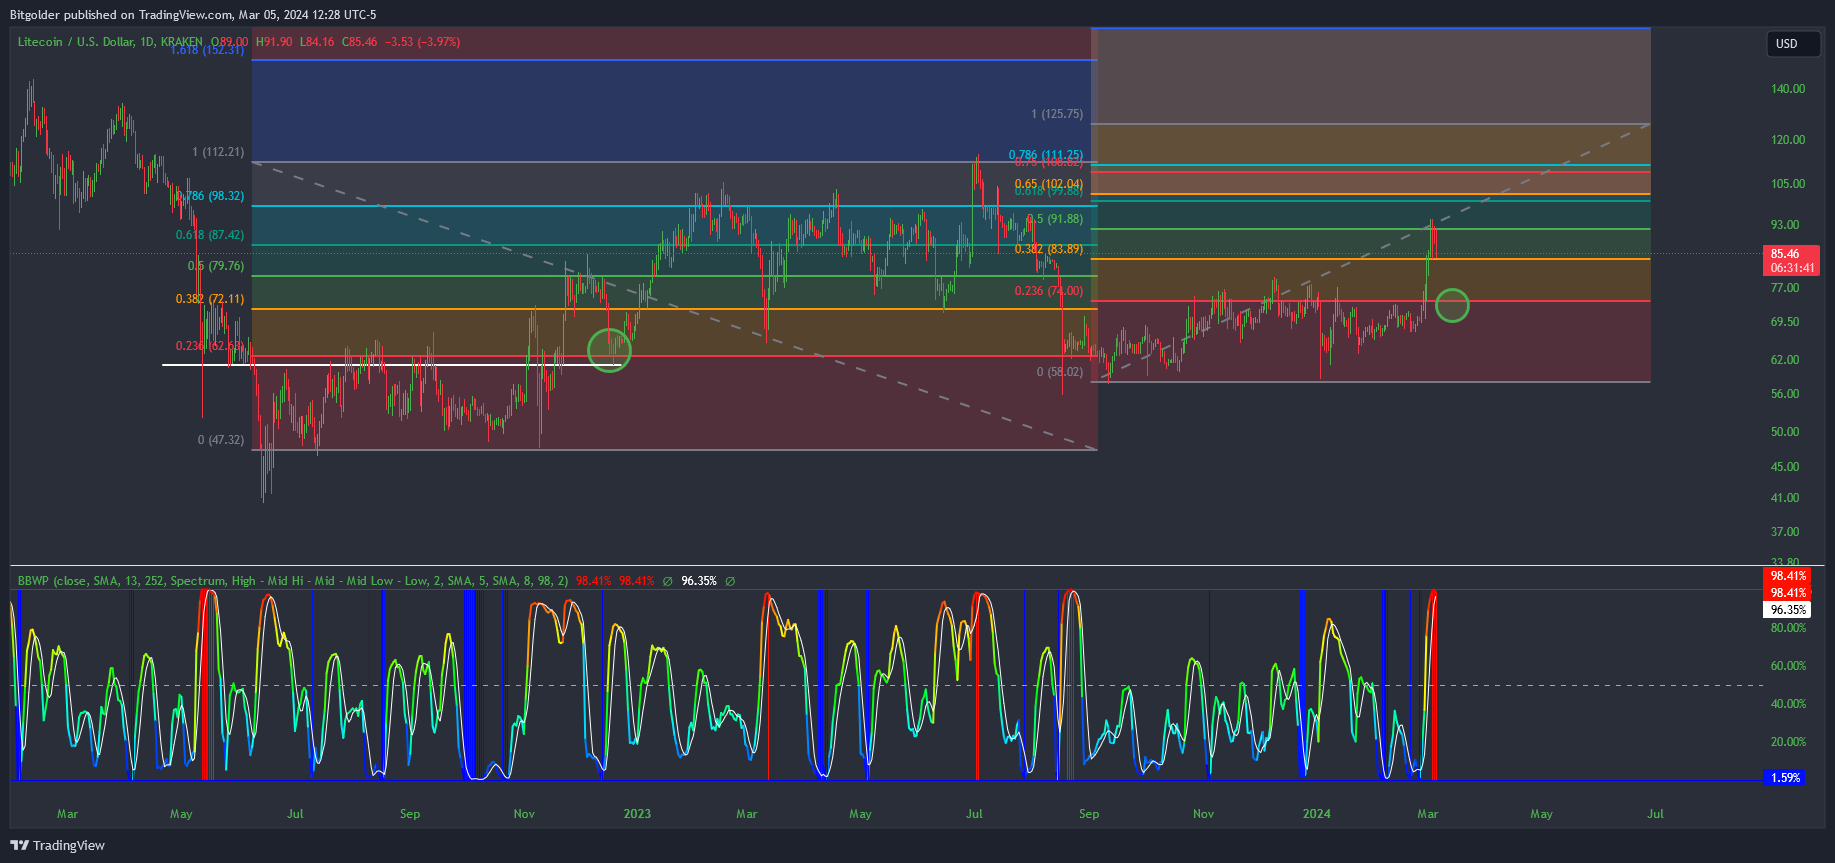The image size is (1835, 863).
Task: Click the 105.00 price axis label
Action: (x=1788, y=184)
